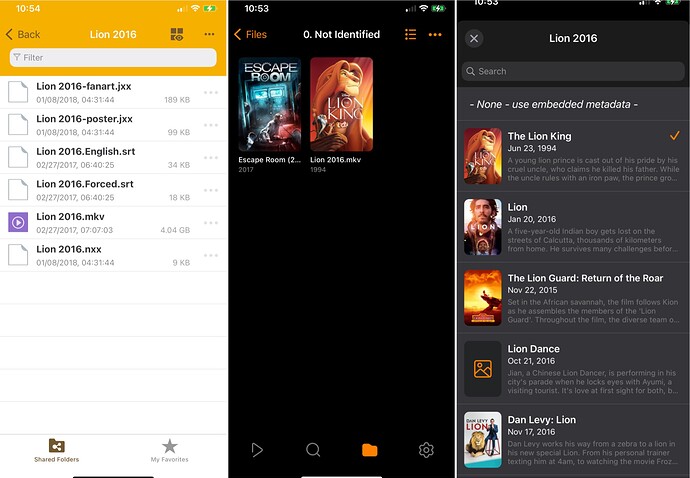Viewport: 690px width, 478px height.
Task: Open options dots for Lion 2016.nxx
Action: click(x=211, y=255)
